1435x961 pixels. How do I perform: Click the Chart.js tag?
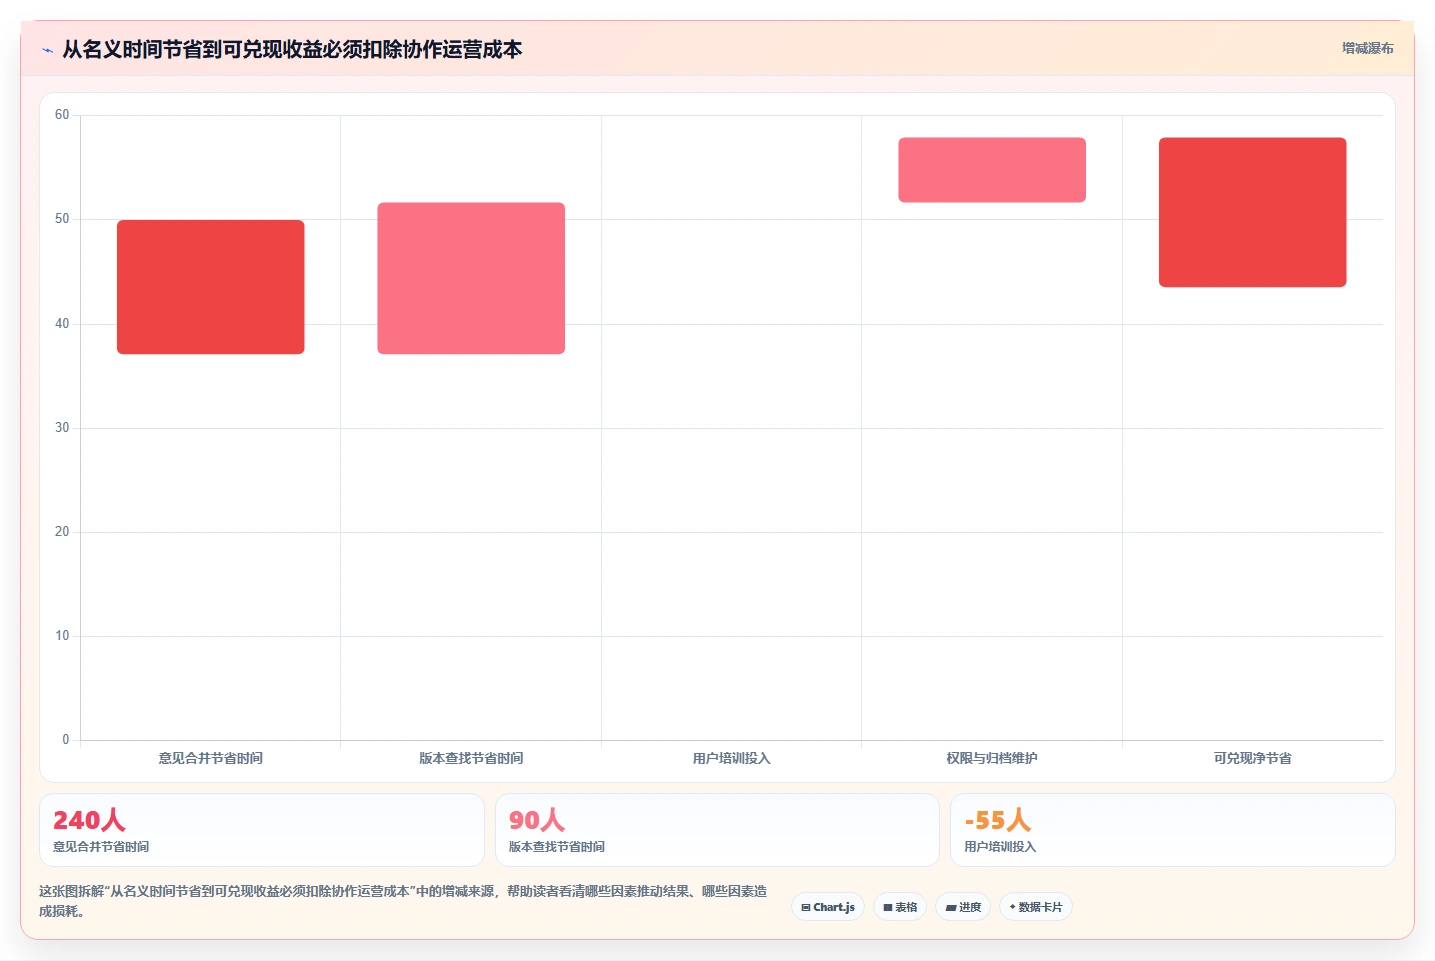828,907
